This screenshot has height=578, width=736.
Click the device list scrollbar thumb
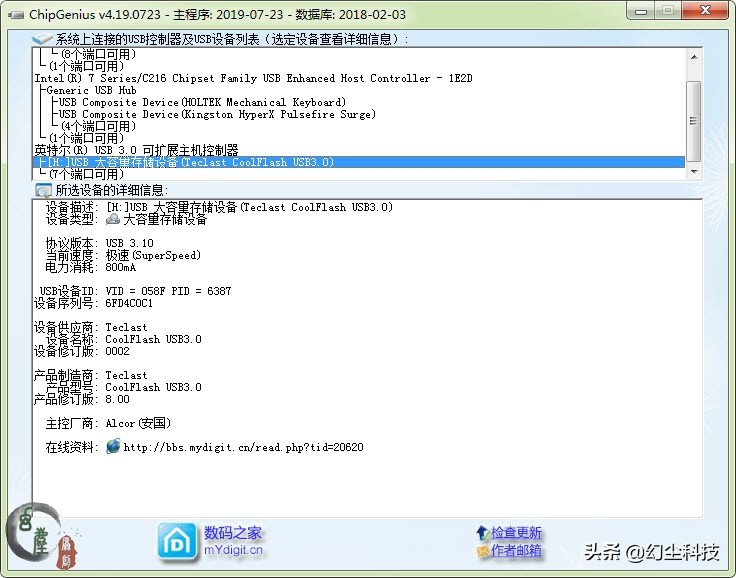[694, 121]
